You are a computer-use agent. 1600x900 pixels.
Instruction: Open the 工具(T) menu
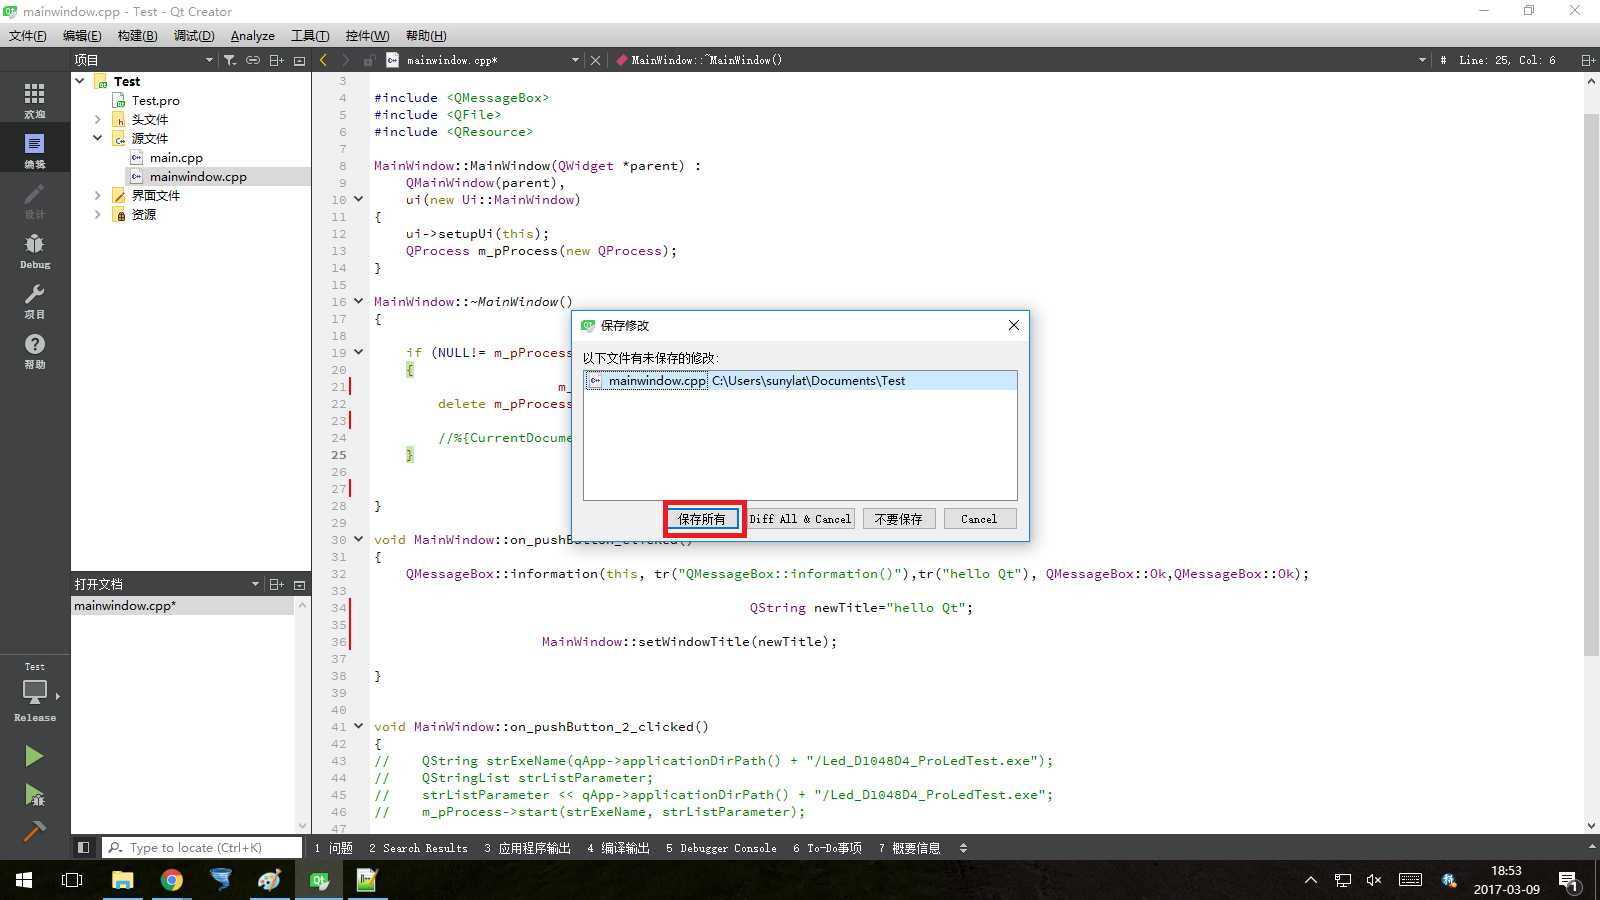pyautogui.click(x=310, y=35)
